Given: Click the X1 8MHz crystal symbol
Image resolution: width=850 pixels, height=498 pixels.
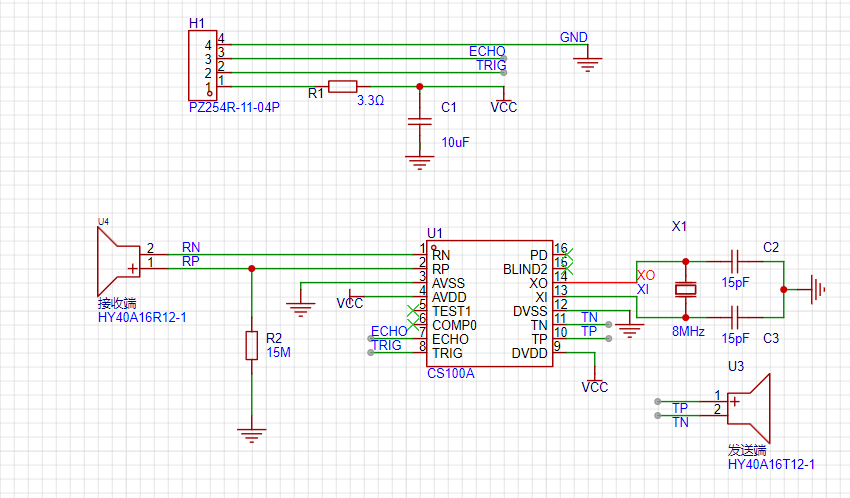Looking at the screenshot, I should click(x=685, y=290).
